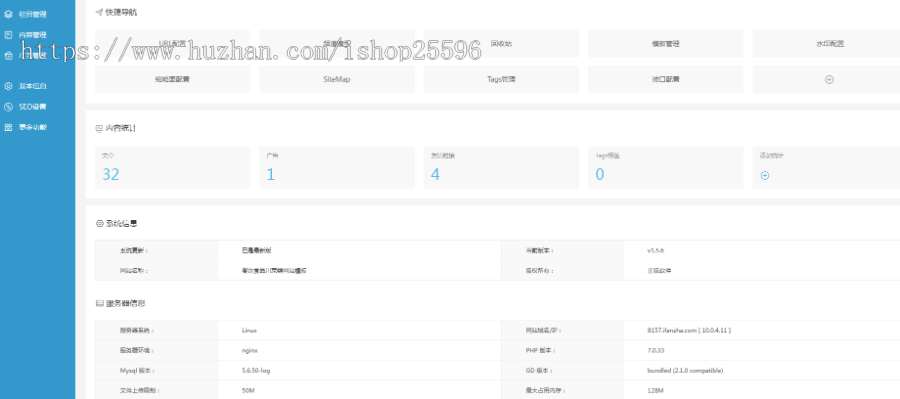Open the URL配置 shortcut
Screen dimensions: 900x399
point(172,44)
